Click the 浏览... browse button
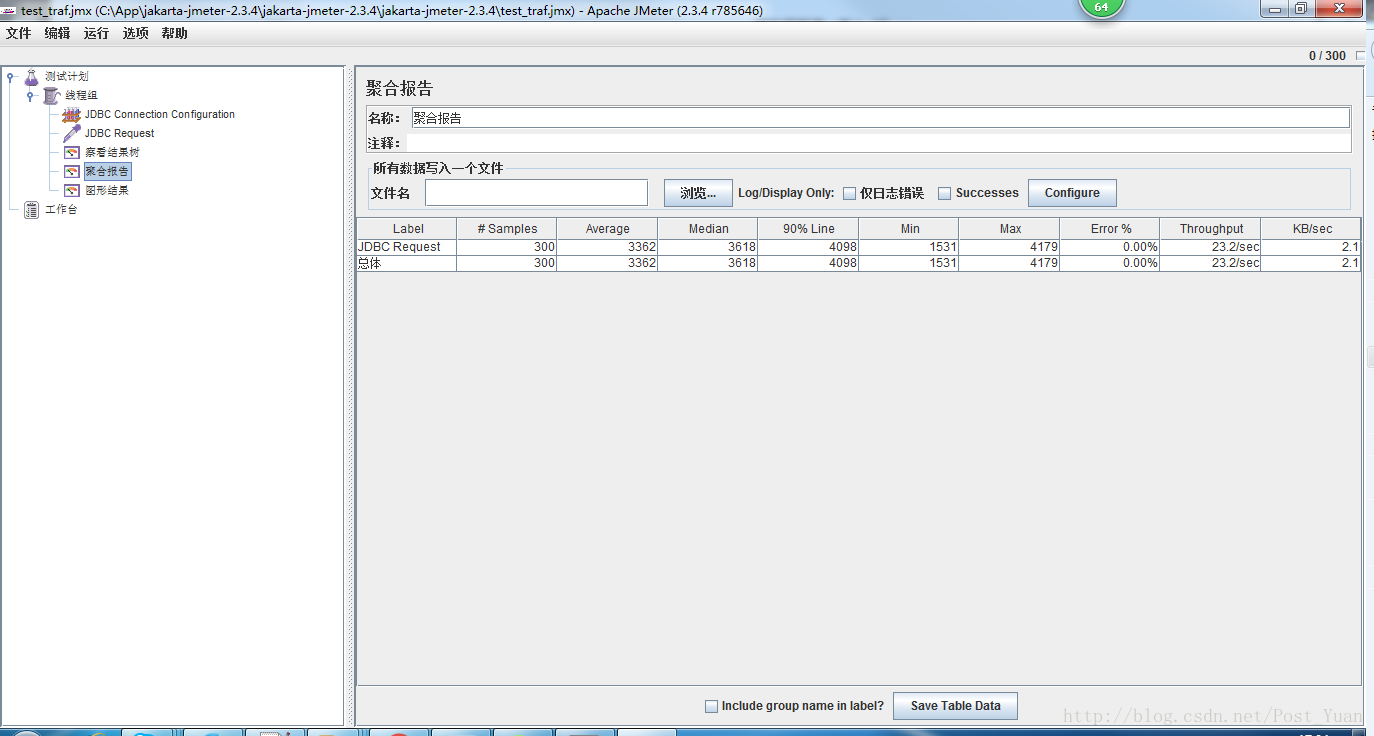1374x736 pixels. click(x=698, y=193)
